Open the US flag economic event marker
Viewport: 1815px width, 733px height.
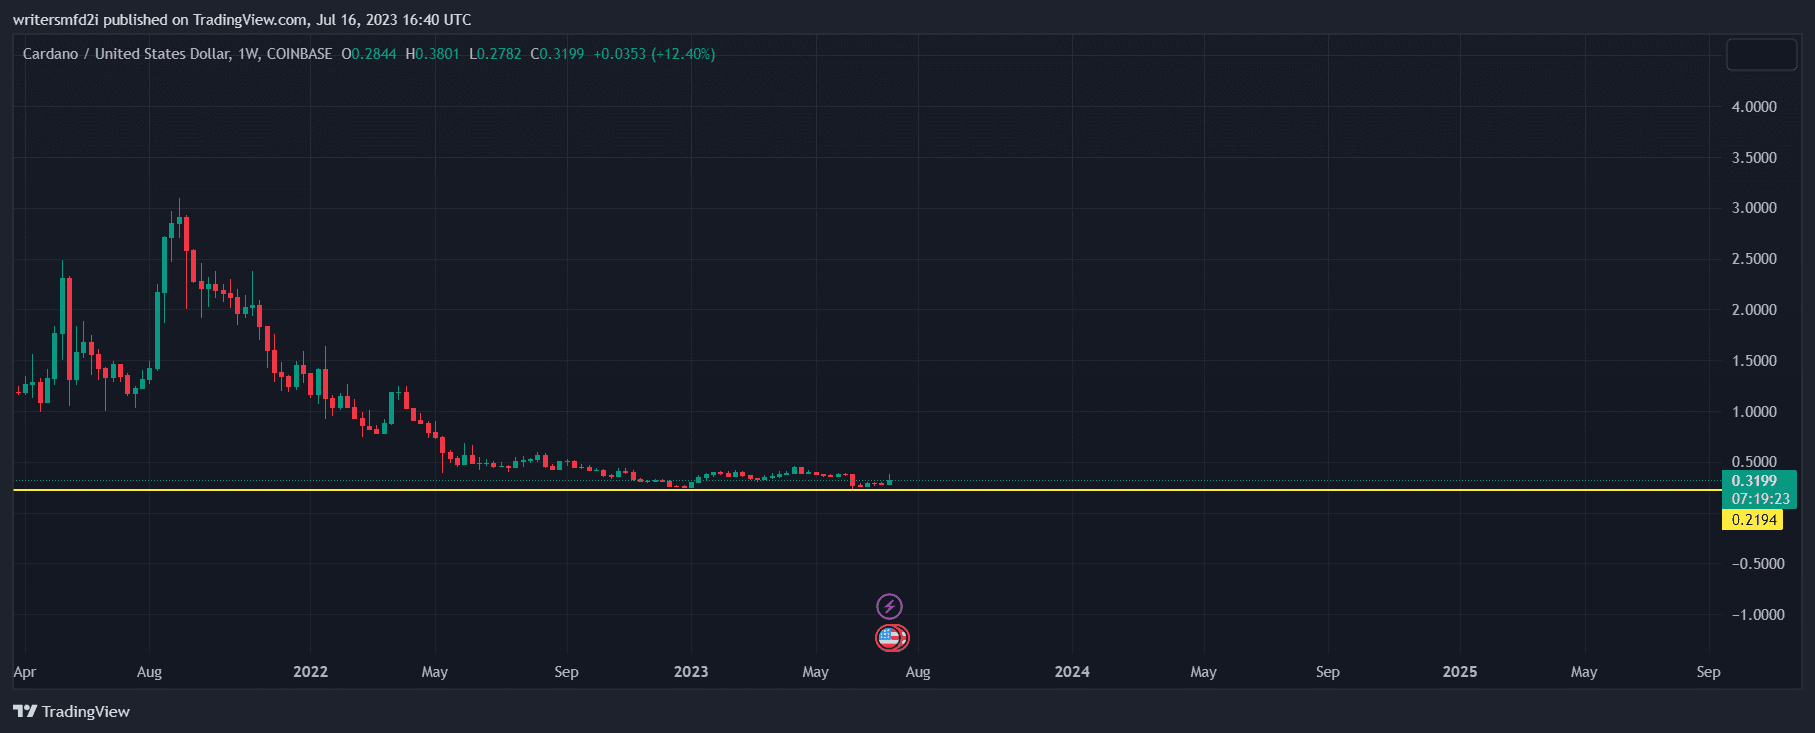tap(889, 637)
